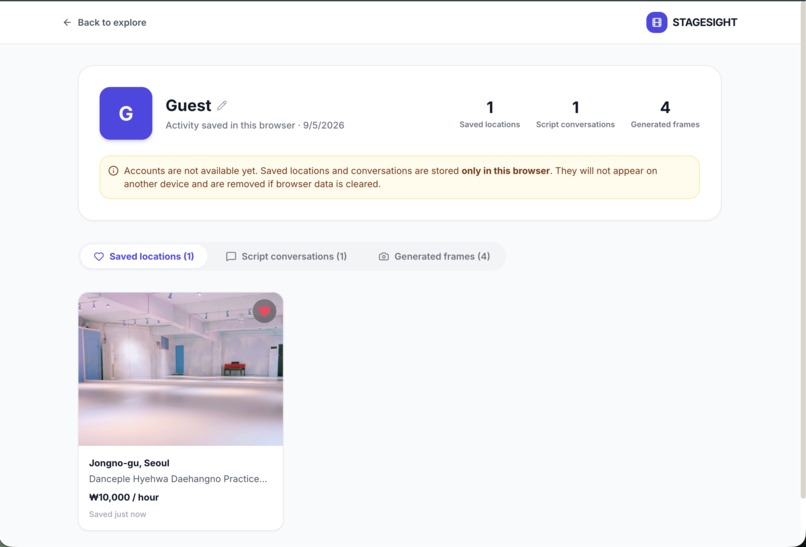This screenshot has height=547, width=806.
Task: Click the purple G guest avatar
Action: click(x=126, y=113)
